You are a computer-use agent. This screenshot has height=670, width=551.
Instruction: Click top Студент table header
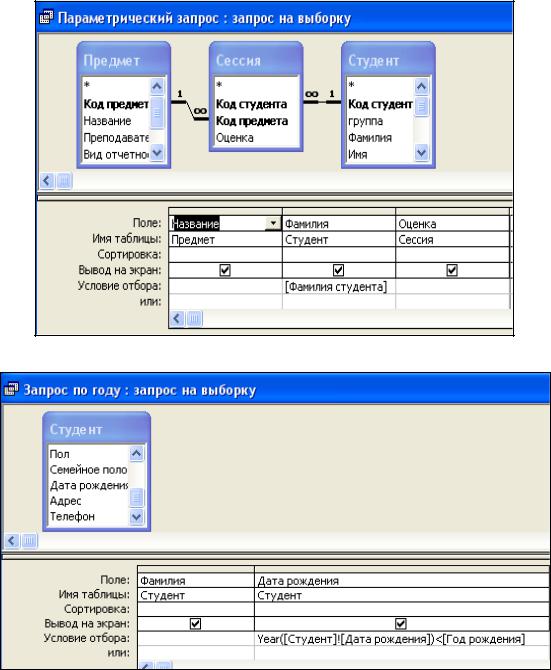pos(388,60)
